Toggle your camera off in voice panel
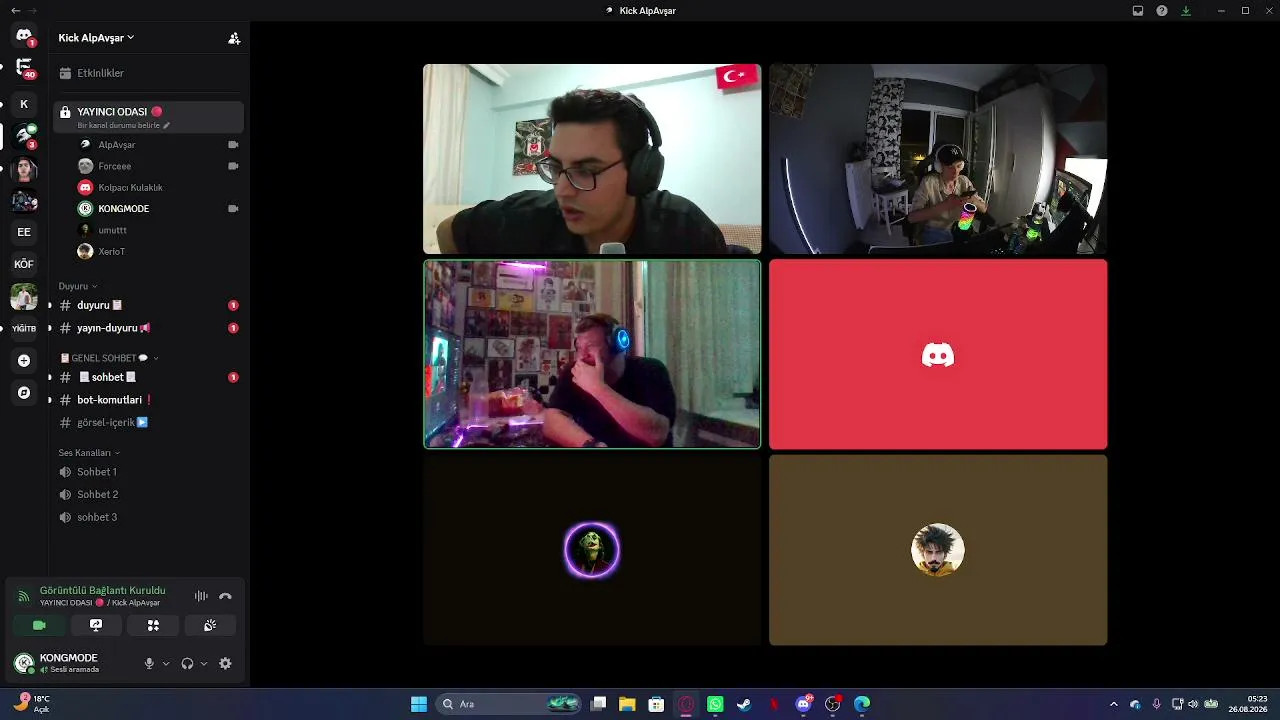1280x720 pixels. click(39, 625)
